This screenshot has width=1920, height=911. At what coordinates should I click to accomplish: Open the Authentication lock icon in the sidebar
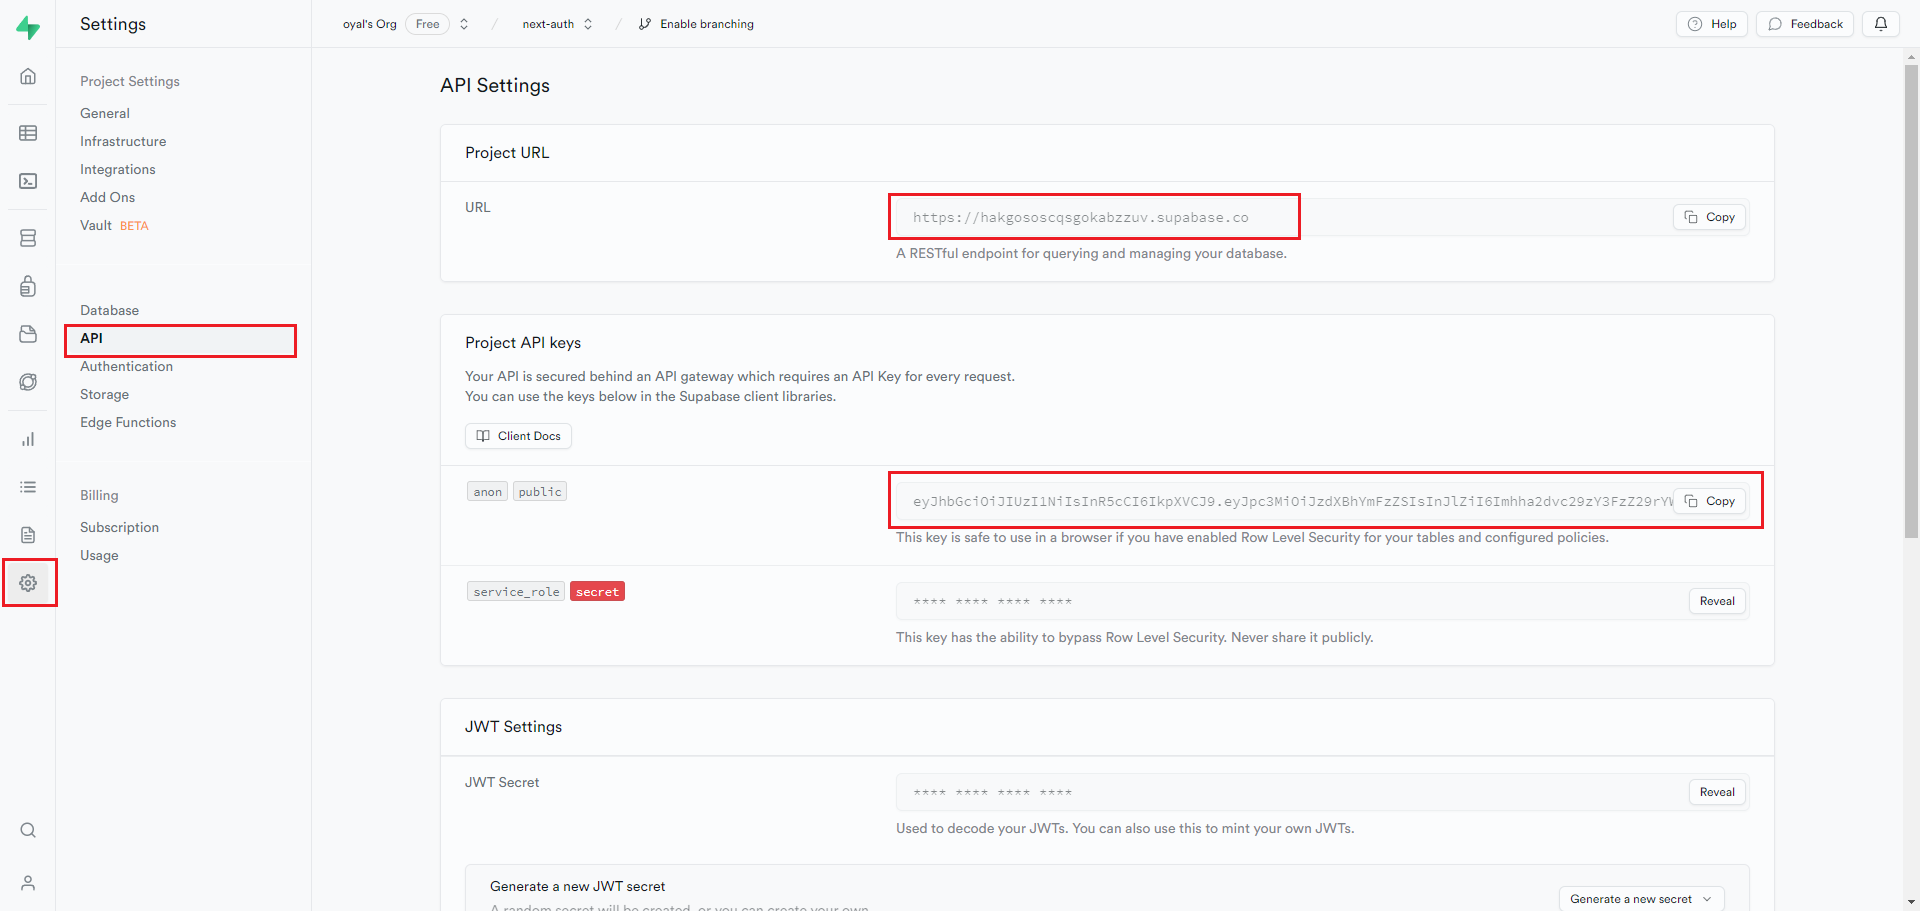[x=28, y=287]
